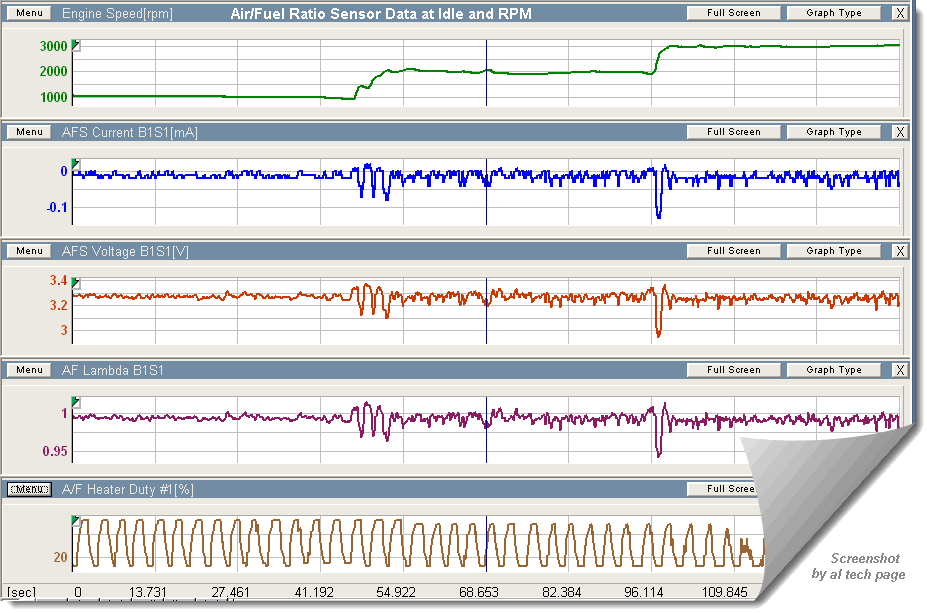Open the AF Lambda B1S1 Menu
The image size is (927, 613).
click(x=29, y=370)
